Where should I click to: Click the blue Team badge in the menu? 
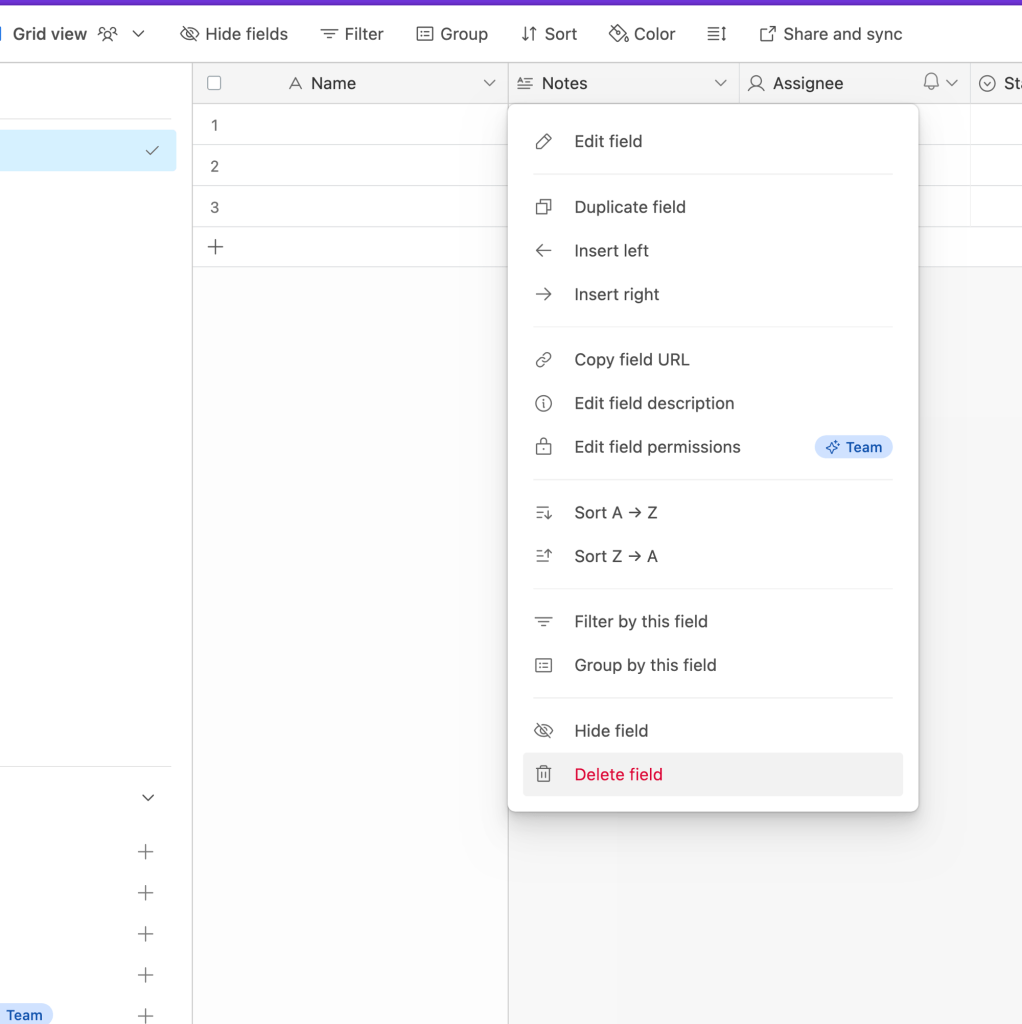[853, 447]
